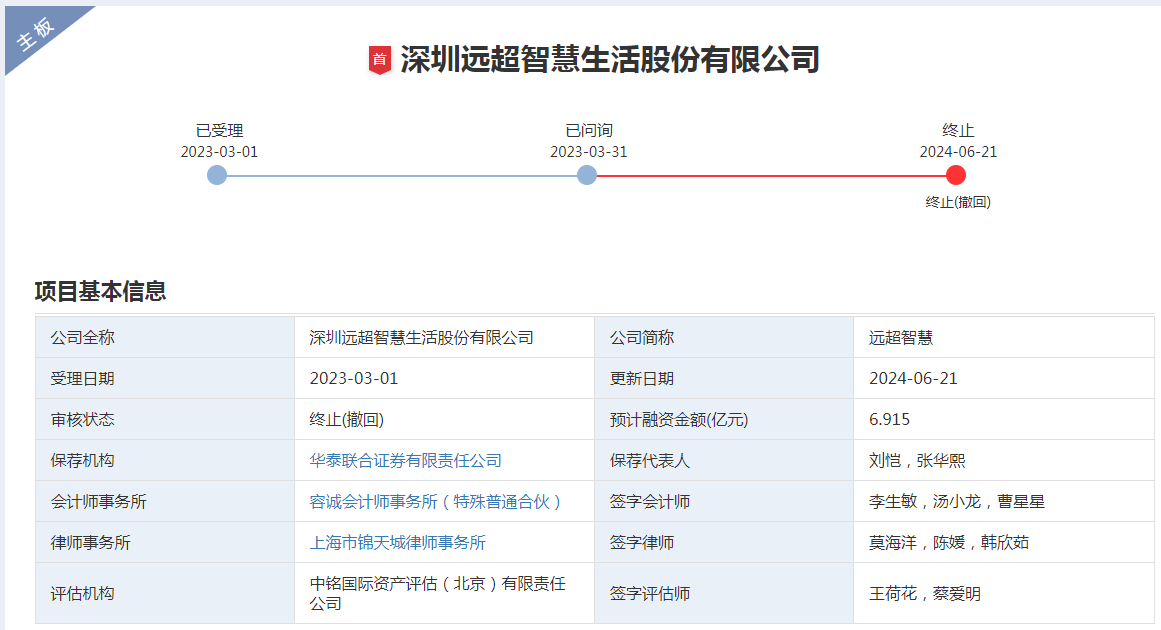
Task: Open 容诚会计师事务所 accounting firm link
Action: click(x=436, y=501)
